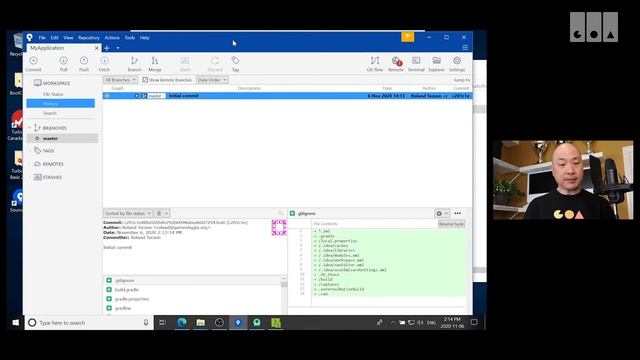The image size is (640, 360).
Task: Select History in the sidebar
Action: pyautogui.click(x=60, y=103)
